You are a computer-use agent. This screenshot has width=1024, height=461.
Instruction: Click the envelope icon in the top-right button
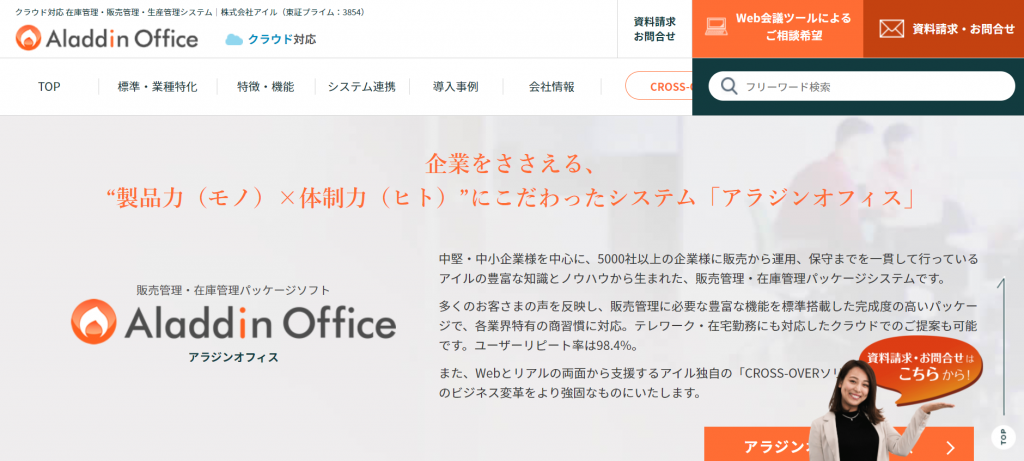pyautogui.click(x=891, y=29)
